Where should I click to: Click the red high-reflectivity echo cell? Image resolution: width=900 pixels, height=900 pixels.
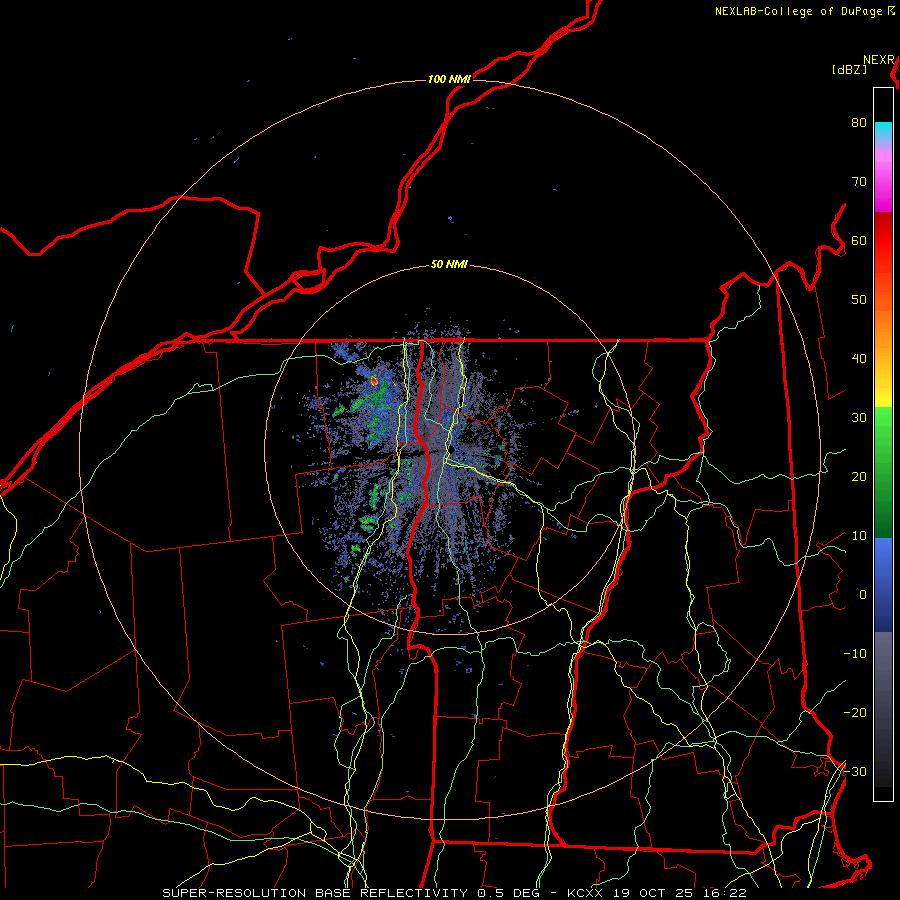pos(374,379)
